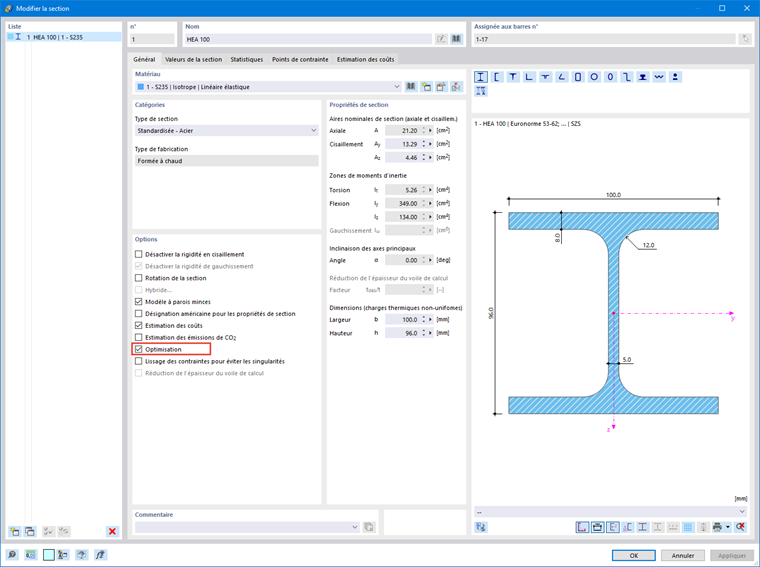
Task: Open the Statistiques tab
Action: coord(247,59)
